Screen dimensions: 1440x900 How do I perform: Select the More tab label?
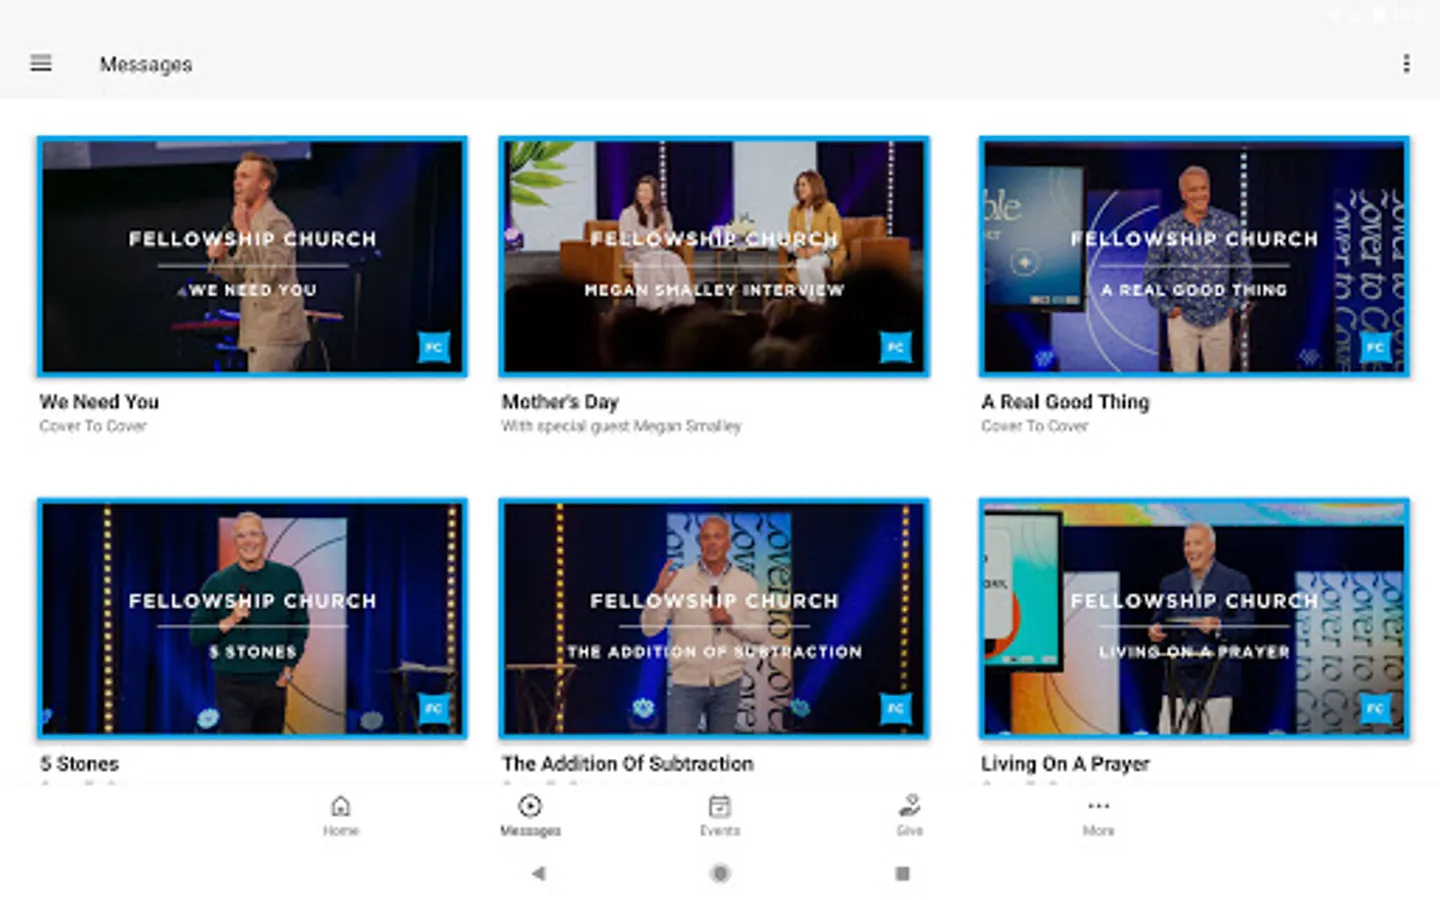point(1098,831)
